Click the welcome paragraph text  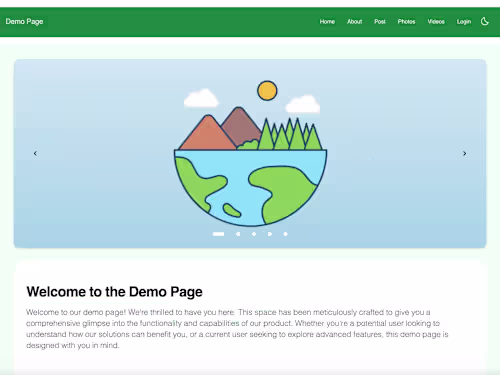[x=237, y=329]
